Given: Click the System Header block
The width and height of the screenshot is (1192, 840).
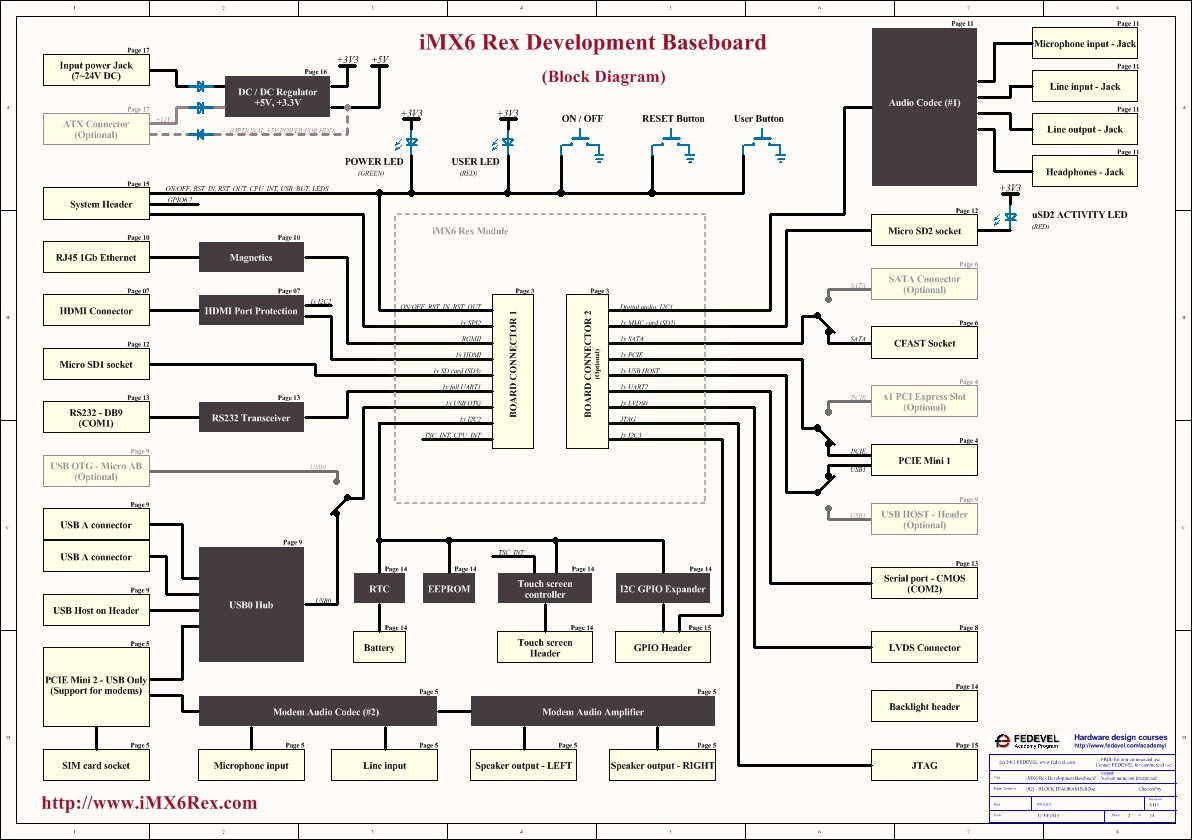Looking at the screenshot, I should click(97, 204).
